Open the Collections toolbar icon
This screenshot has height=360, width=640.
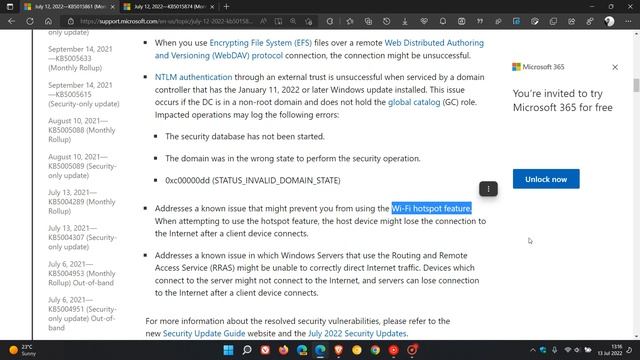click(x=368, y=21)
